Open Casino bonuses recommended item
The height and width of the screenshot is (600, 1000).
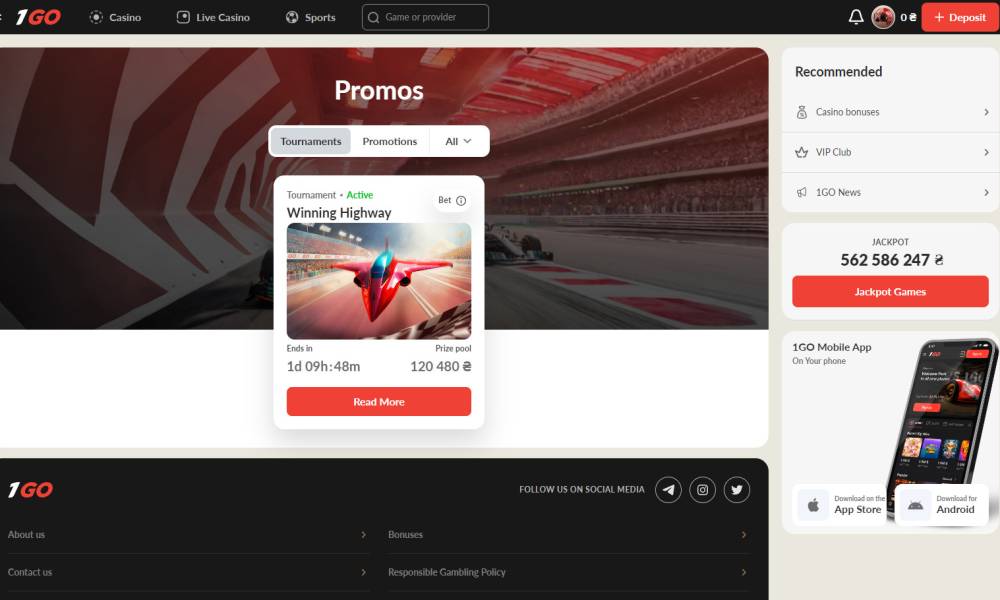(891, 112)
